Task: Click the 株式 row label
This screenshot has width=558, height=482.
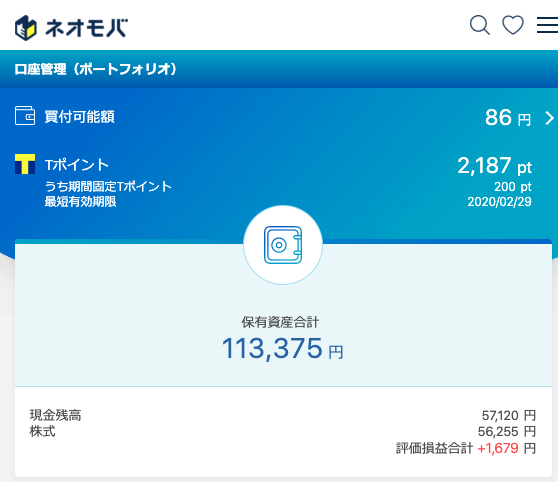Action: (42, 431)
